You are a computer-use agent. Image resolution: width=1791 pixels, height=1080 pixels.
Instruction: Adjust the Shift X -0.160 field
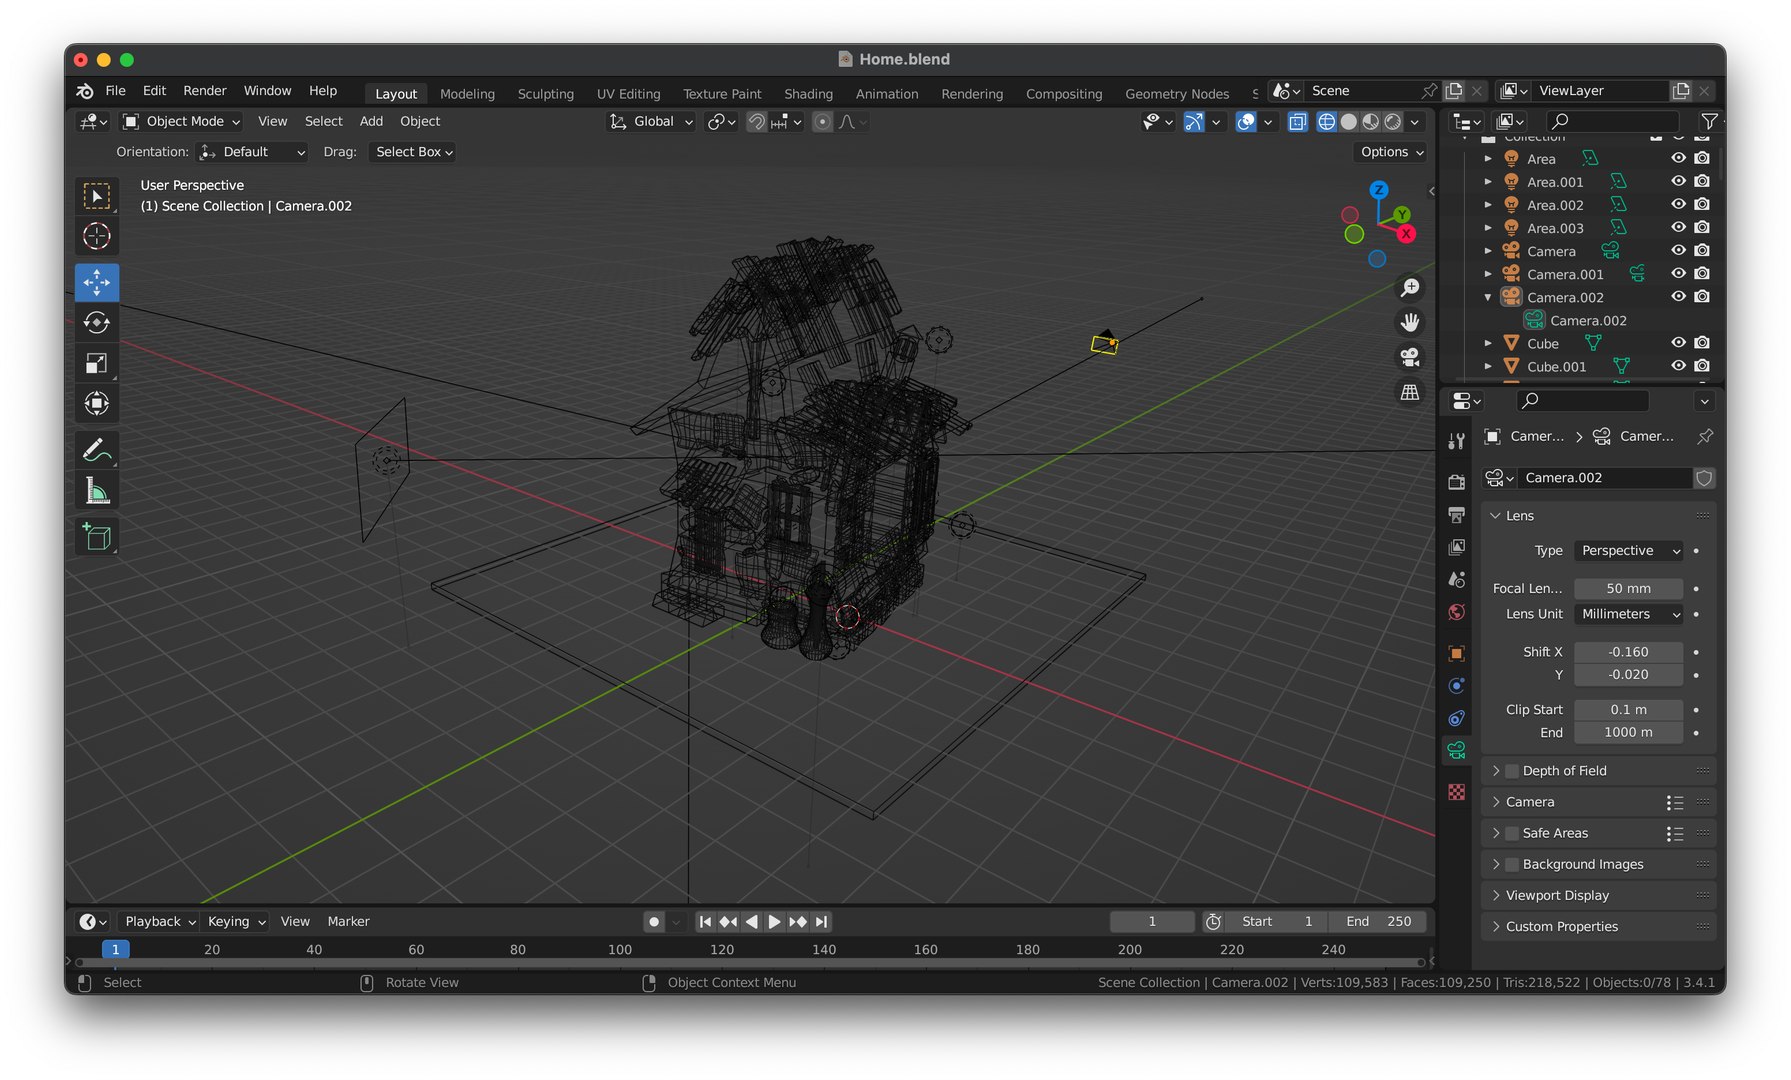pos(1628,652)
